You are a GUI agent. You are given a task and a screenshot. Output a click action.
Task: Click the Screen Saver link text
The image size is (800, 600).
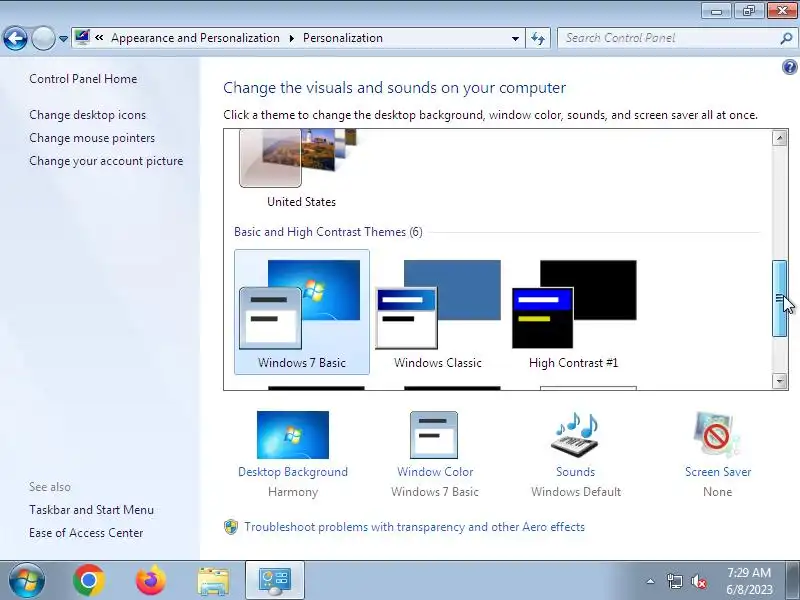click(718, 472)
